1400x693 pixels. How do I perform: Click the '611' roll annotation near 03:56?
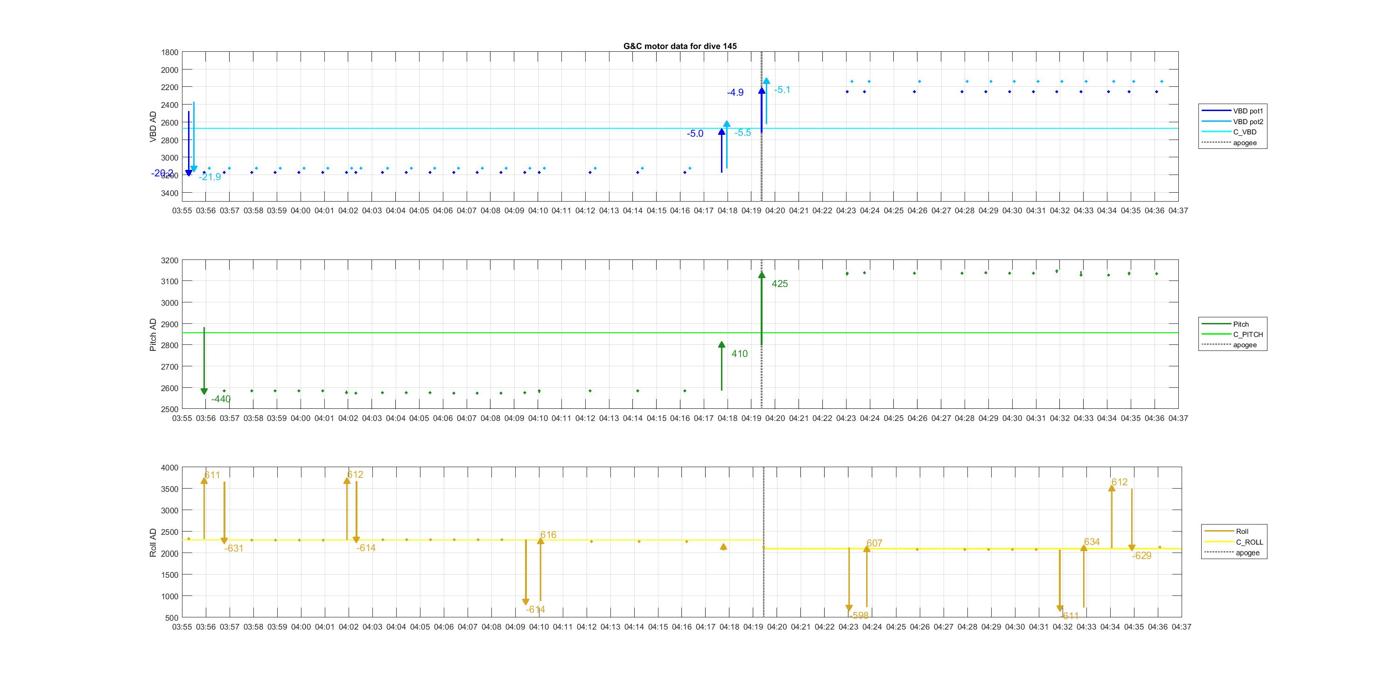point(212,475)
